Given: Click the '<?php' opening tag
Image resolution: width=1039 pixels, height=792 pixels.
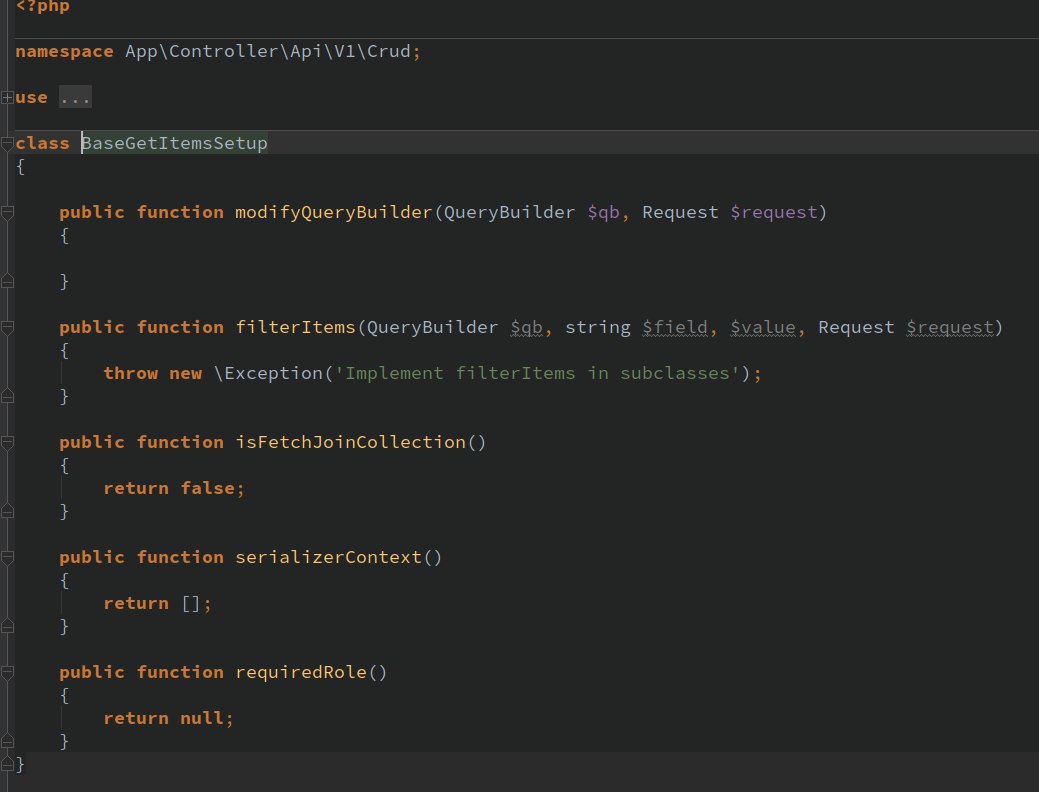Looking at the screenshot, I should point(42,6).
